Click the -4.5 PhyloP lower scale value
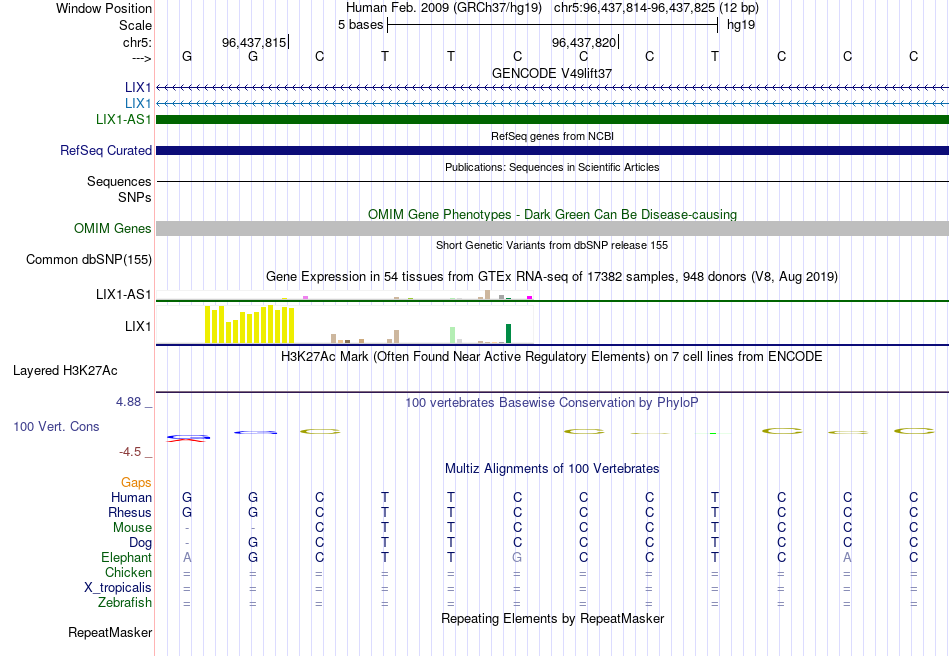This screenshot has width=950, height=656. [130, 451]
